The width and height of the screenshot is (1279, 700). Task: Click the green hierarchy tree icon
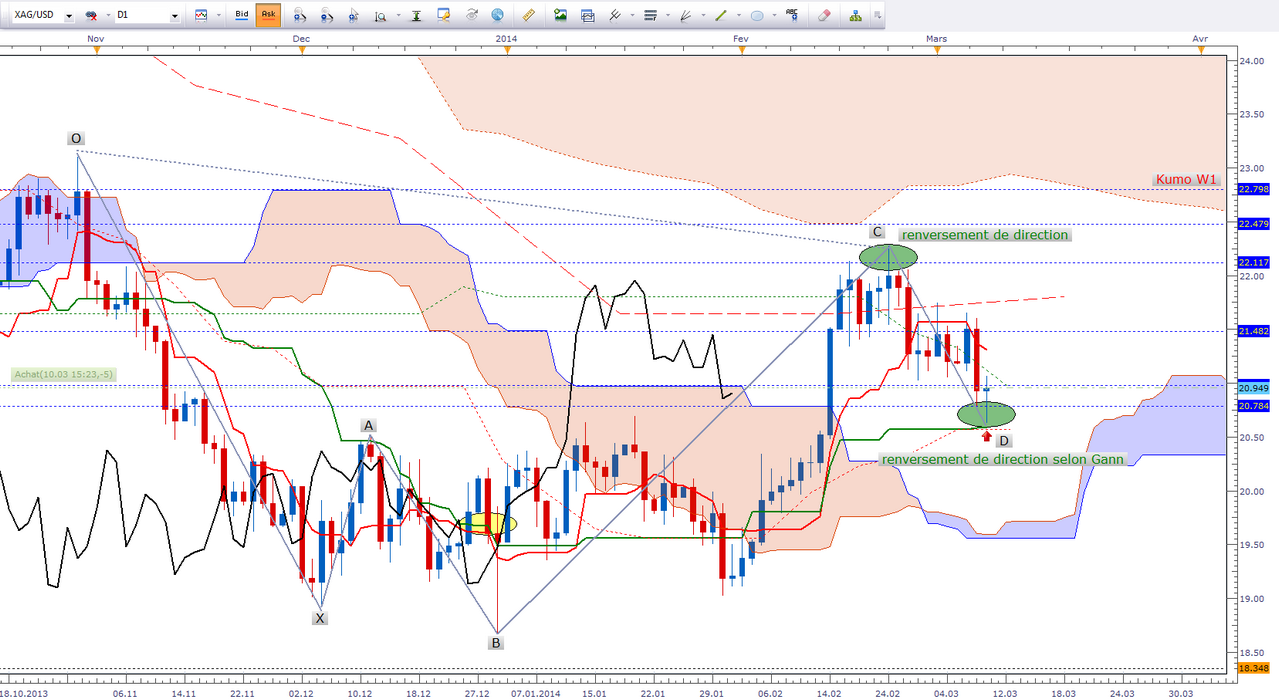click(855, 16)
